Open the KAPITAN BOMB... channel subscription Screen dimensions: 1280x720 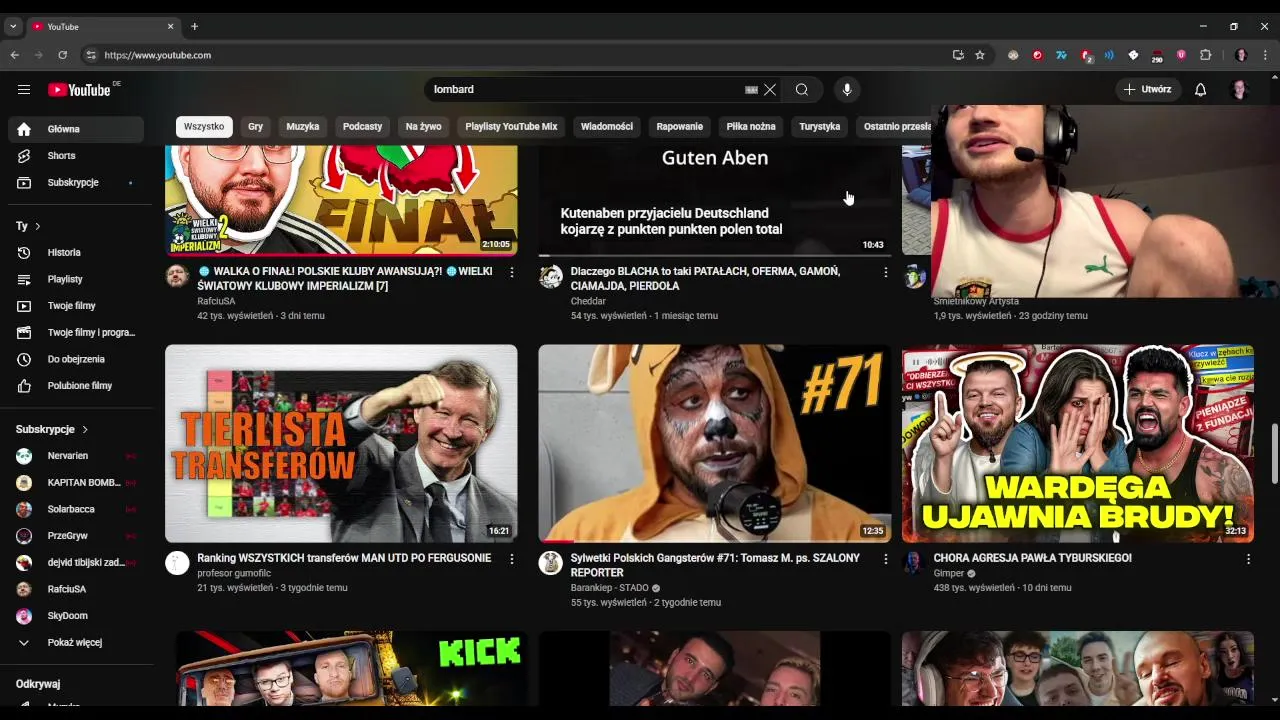76,483
